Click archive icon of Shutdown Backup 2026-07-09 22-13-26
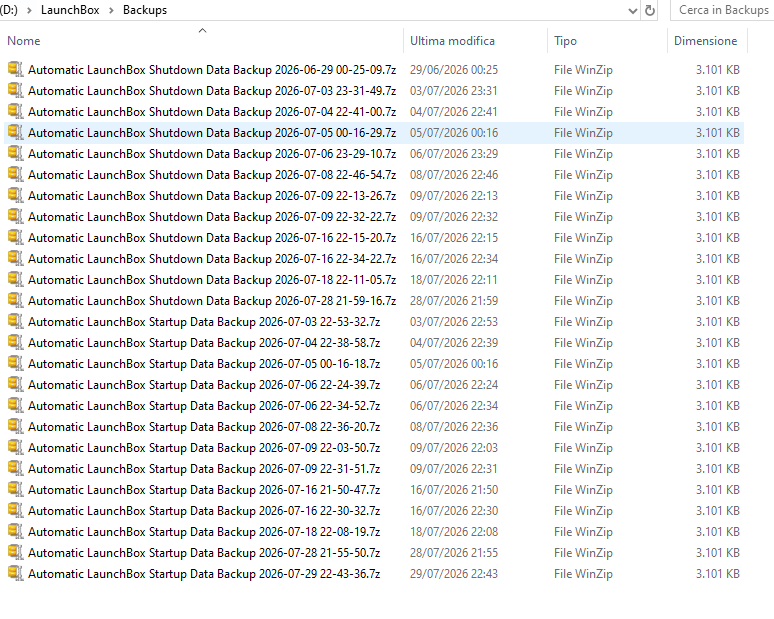774x619 pixels. click(x=15, y=195)
